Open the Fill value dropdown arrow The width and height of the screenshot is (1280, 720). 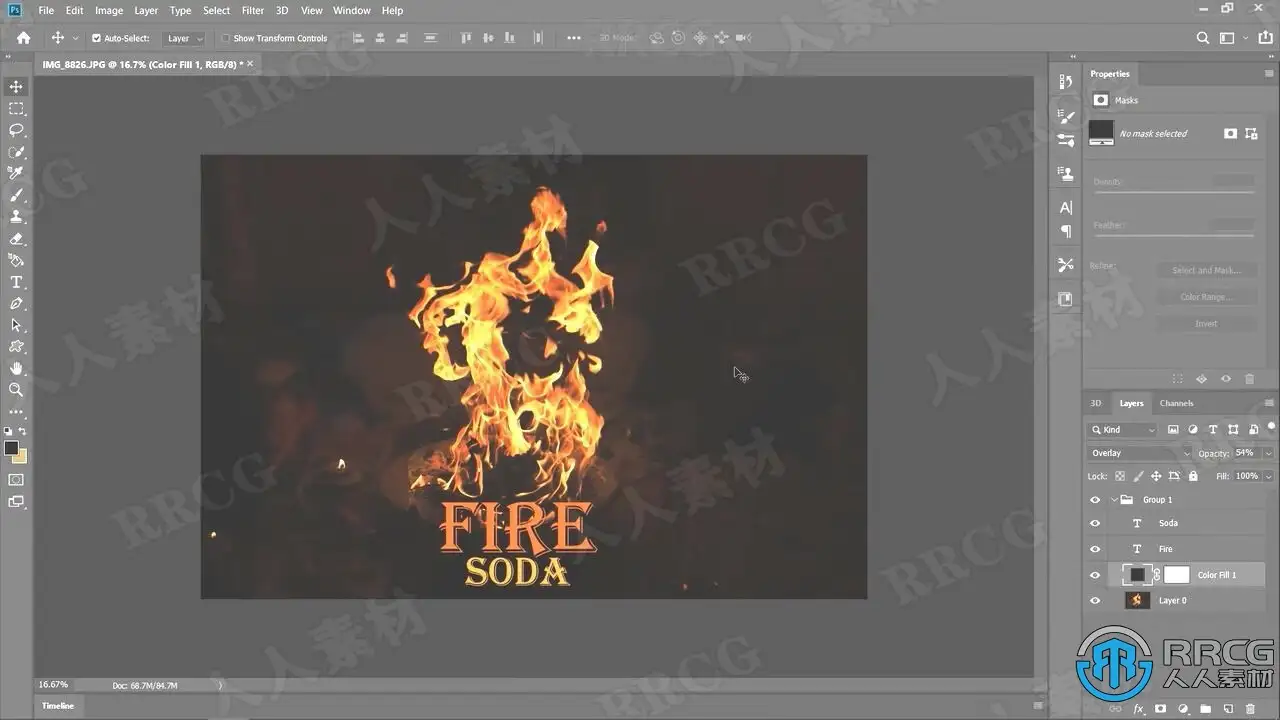[1268, 476]
